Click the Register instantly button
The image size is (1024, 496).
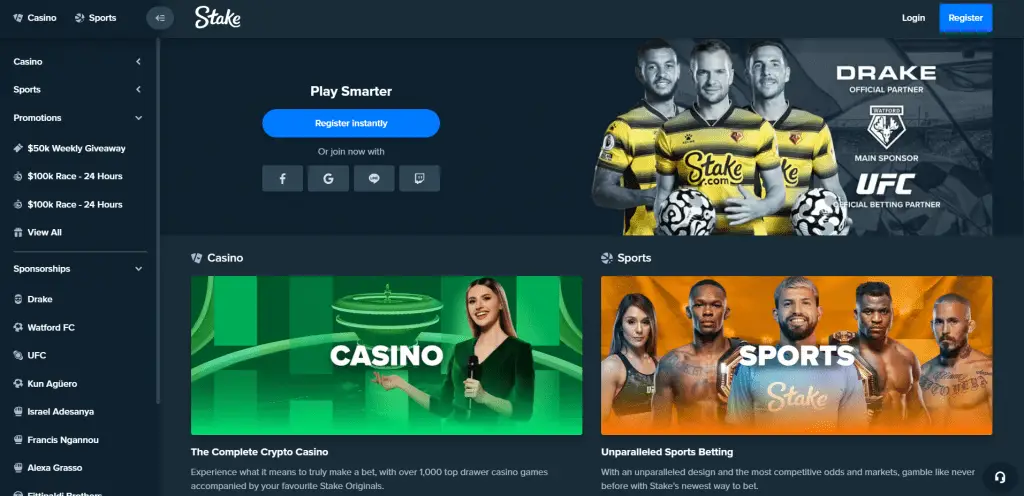[351, 123]
